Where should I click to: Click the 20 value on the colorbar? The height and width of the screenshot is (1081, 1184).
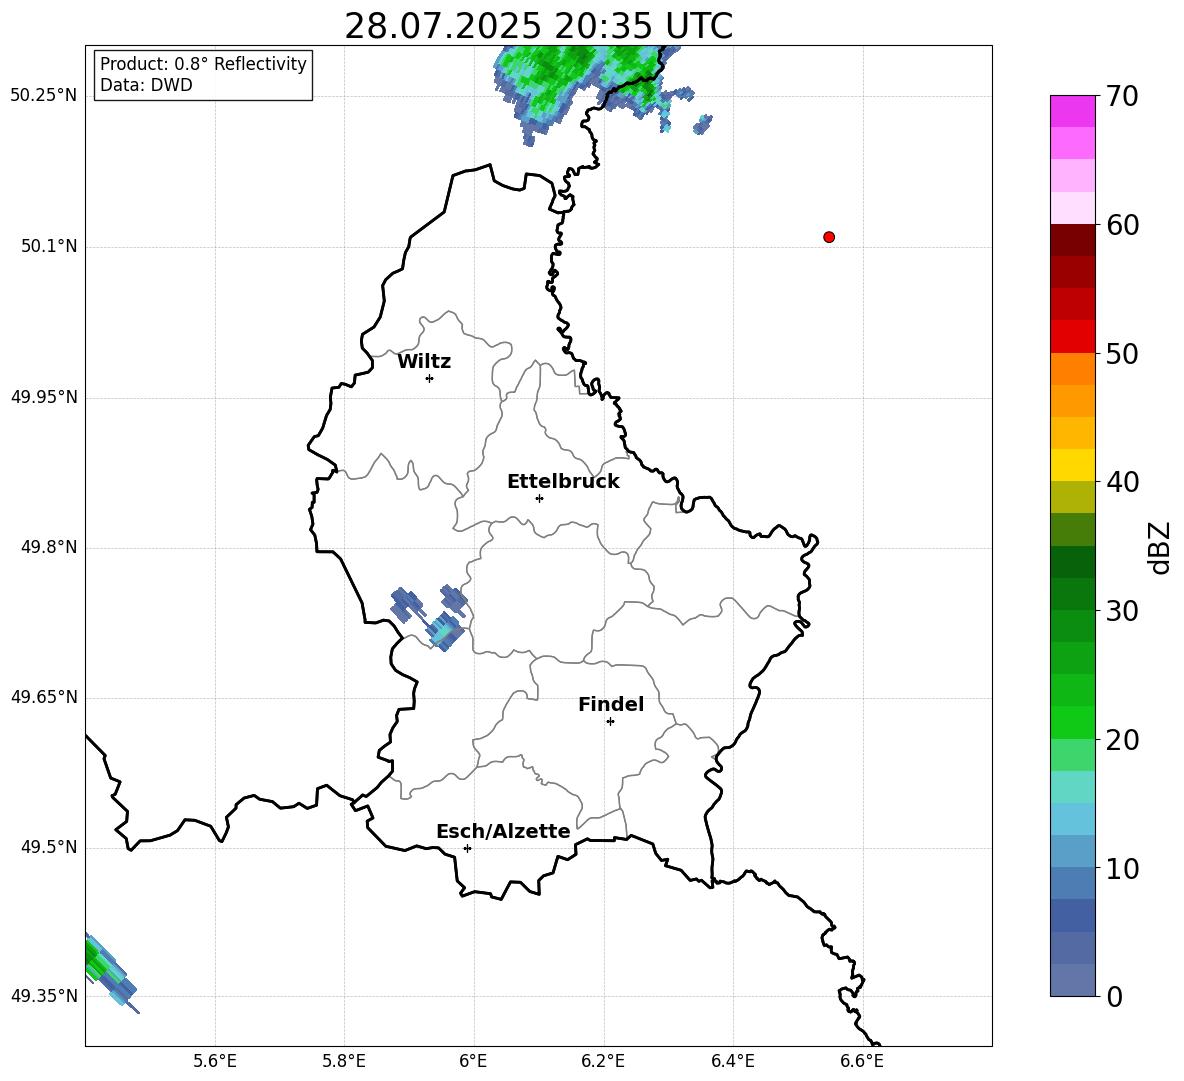pyautogui.click(x=1122, y=740)
